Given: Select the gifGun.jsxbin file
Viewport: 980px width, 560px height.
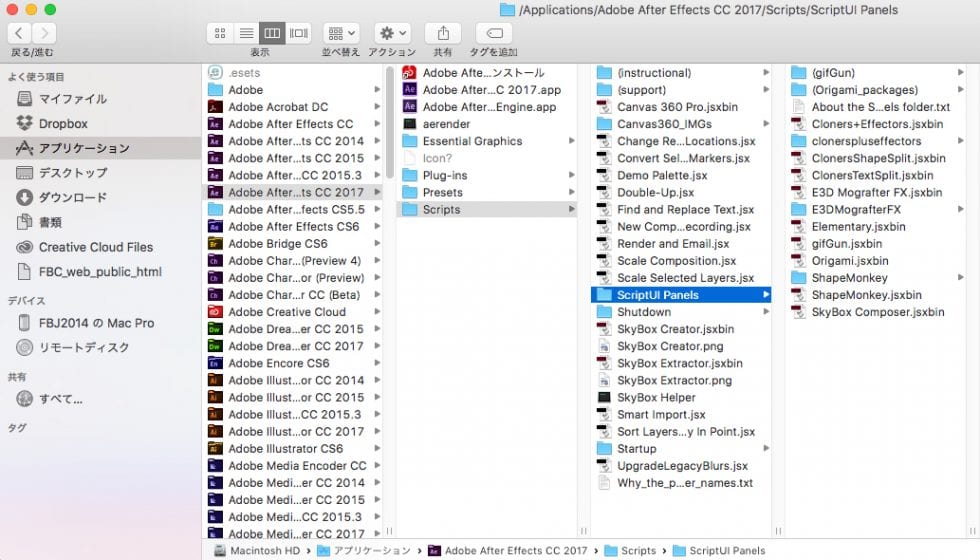Looking at the screenshot, I should click(x=846, y=244).
